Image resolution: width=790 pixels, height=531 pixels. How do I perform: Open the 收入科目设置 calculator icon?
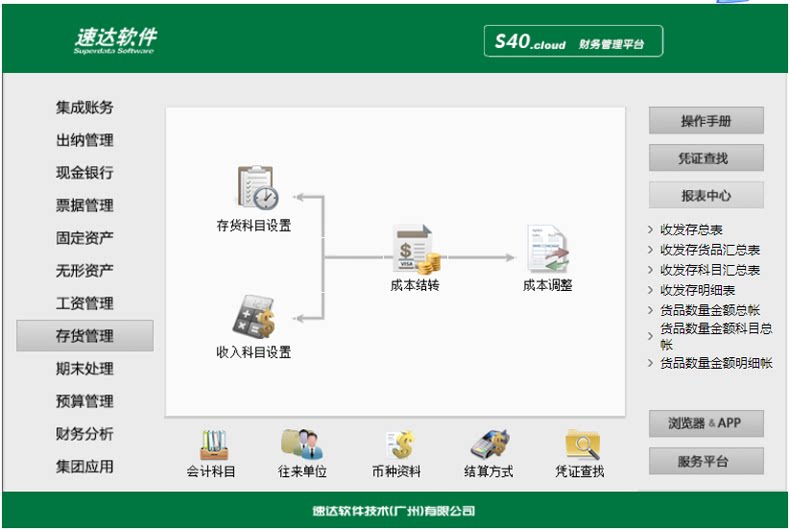pos(254,316)
